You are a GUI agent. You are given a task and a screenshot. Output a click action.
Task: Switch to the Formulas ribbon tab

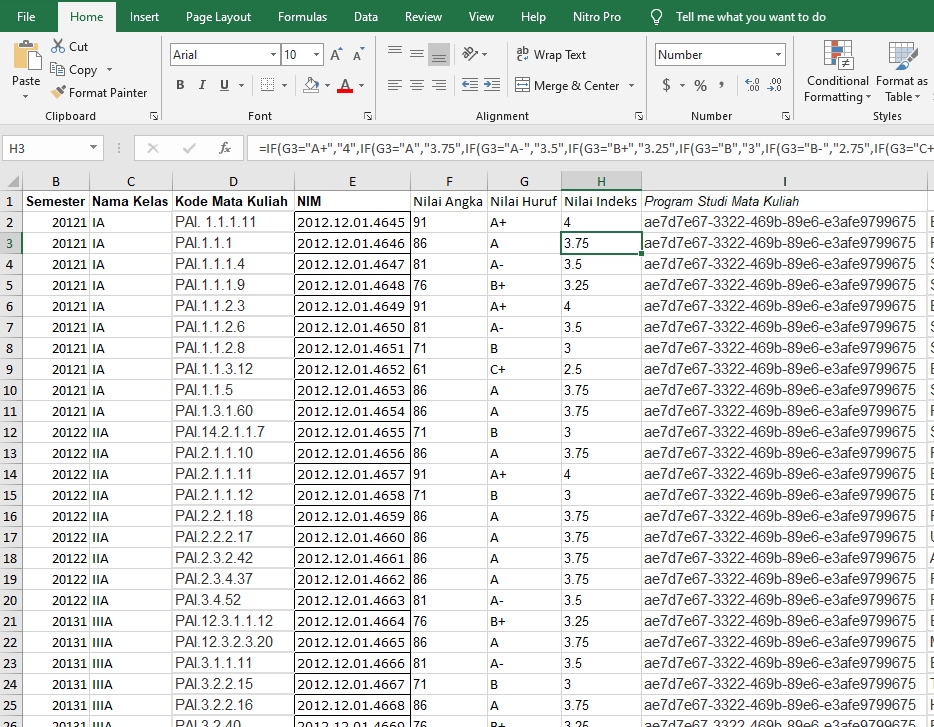coord(302,16)
